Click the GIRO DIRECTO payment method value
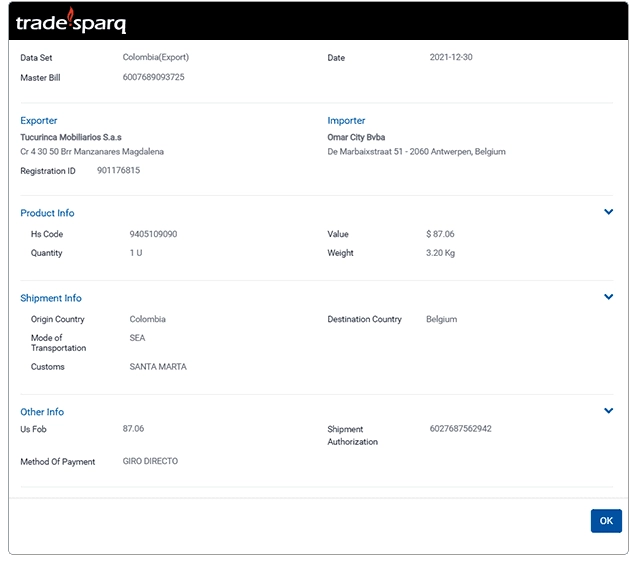Image resolution: width=637 pixels, height=572 pixels. 150,461
